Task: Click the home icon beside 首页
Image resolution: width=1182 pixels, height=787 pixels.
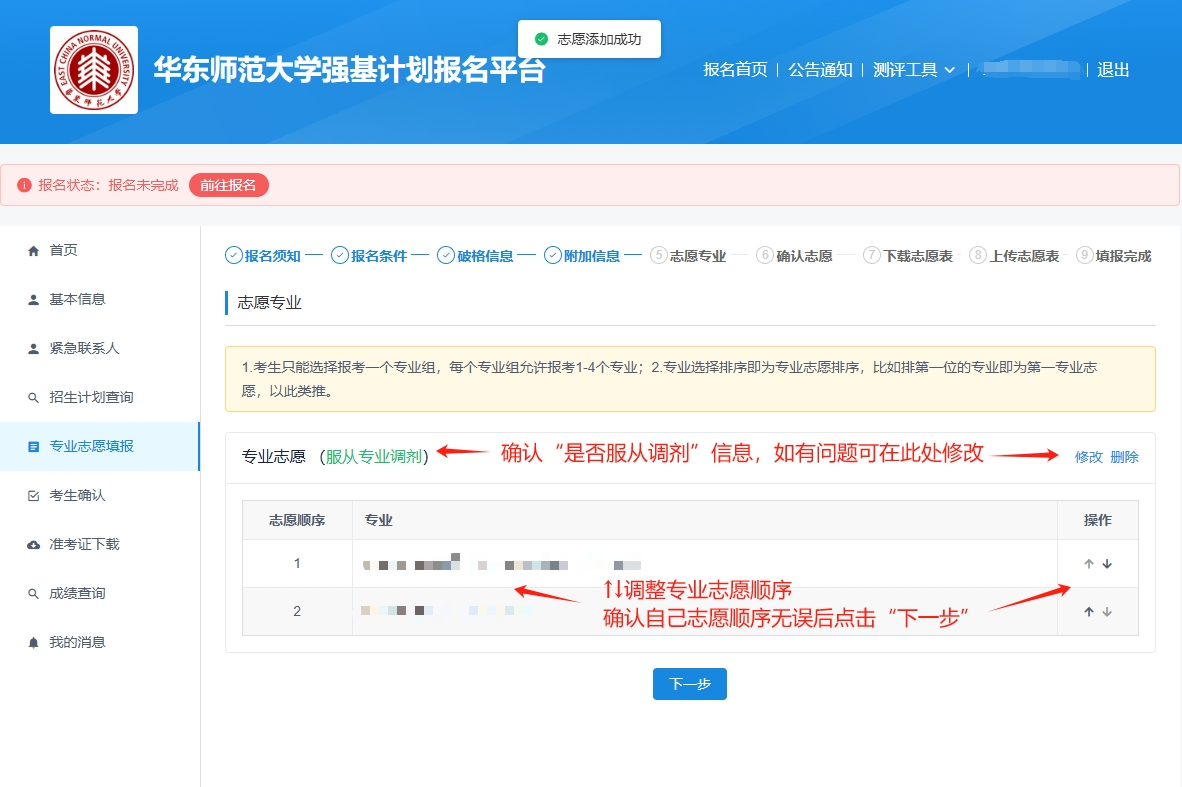Action: pos(33,250)
